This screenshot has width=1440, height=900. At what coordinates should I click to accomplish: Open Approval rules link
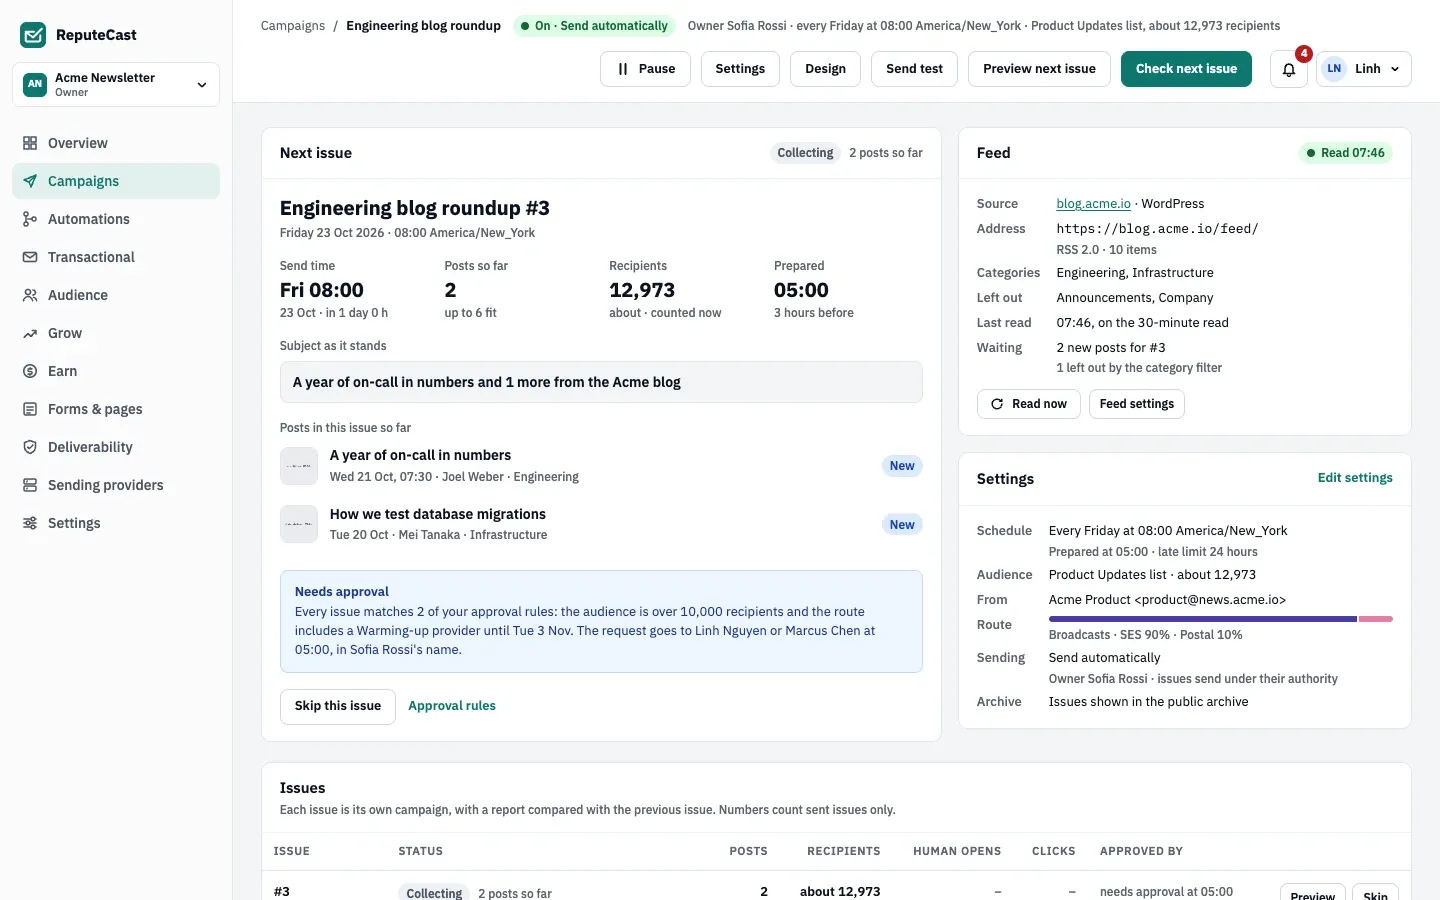point(452,706)
